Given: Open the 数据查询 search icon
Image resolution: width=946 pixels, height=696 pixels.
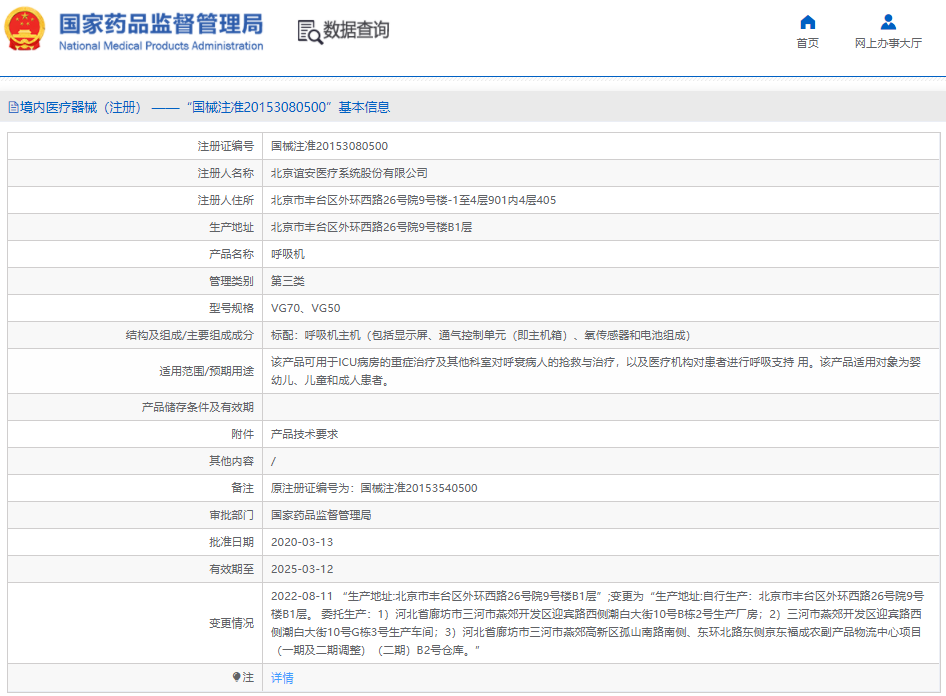Looking at the screenshot, I should click(310, 31).
